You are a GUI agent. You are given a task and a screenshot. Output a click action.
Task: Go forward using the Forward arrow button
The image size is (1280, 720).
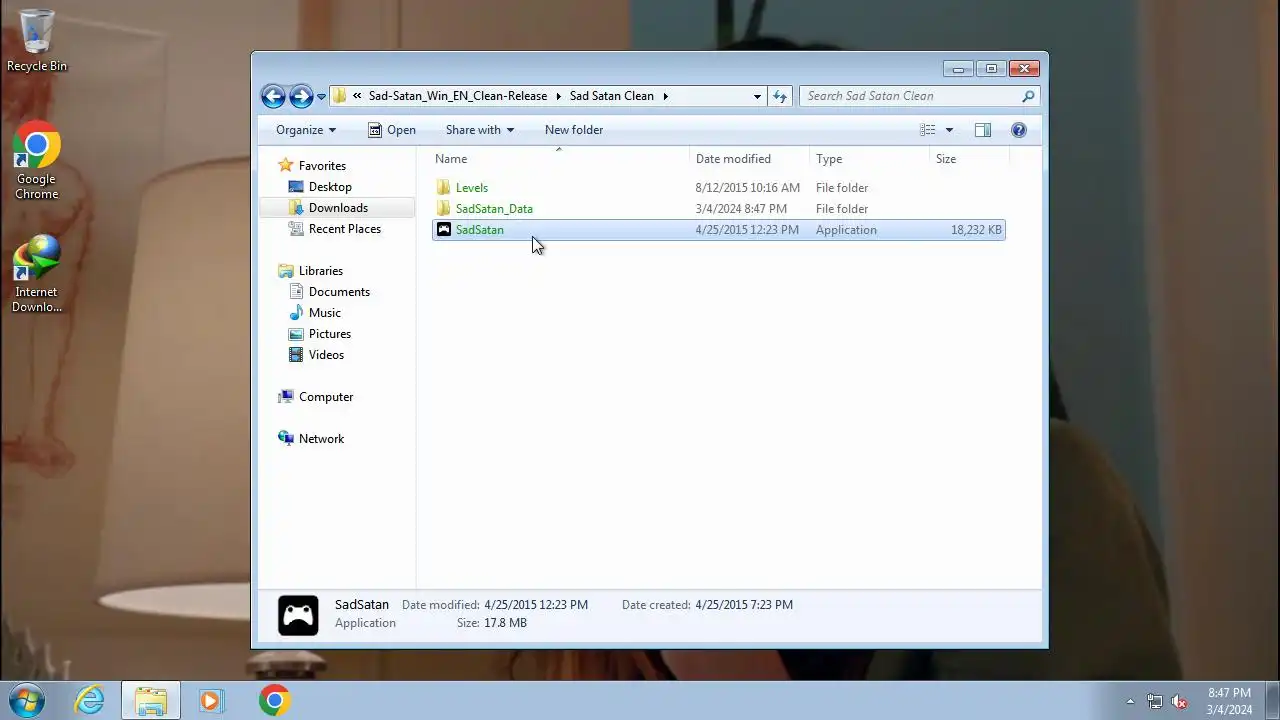pos(301,96)
